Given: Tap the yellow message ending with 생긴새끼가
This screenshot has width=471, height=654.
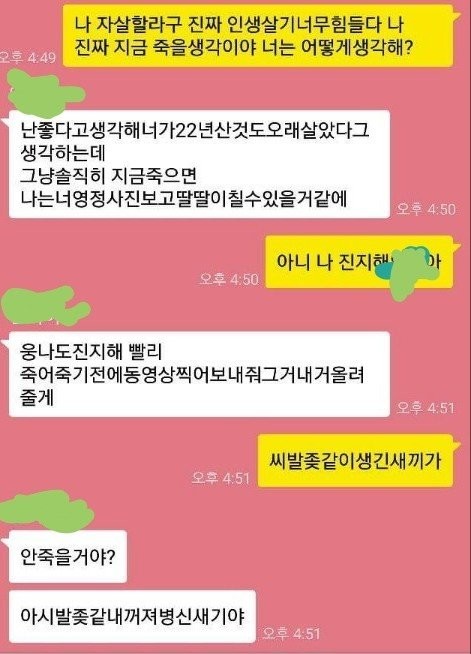Looking at the screenshot, I should 355,460.
